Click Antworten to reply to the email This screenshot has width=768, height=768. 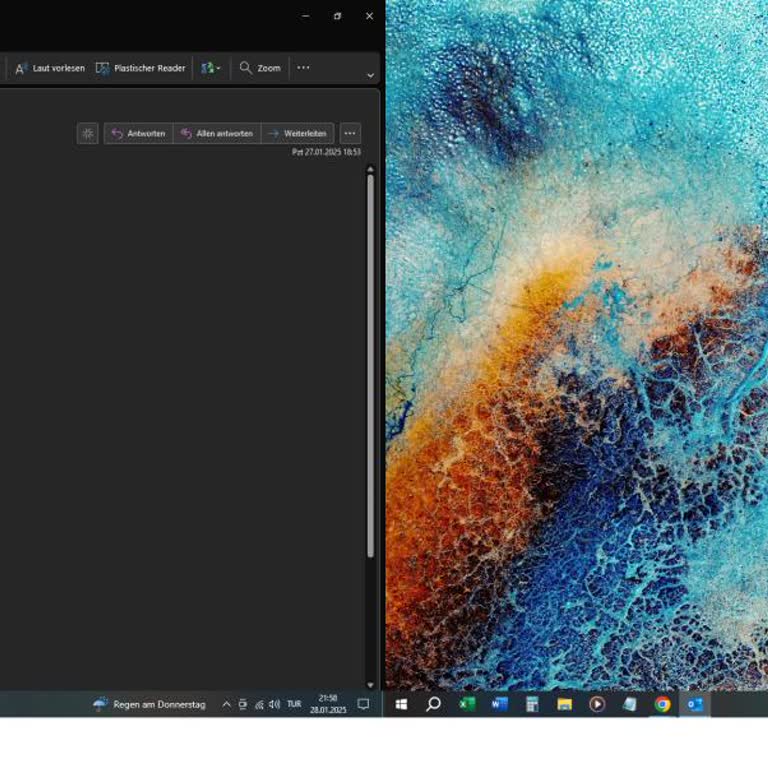139,134
